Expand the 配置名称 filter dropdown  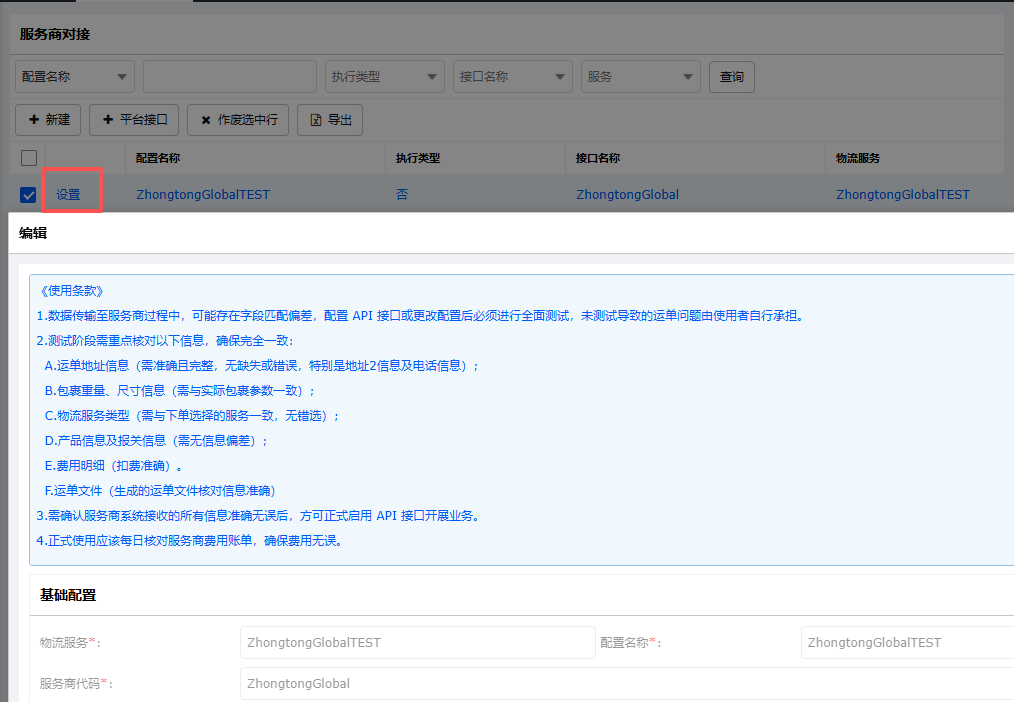[x=75, y=77]
